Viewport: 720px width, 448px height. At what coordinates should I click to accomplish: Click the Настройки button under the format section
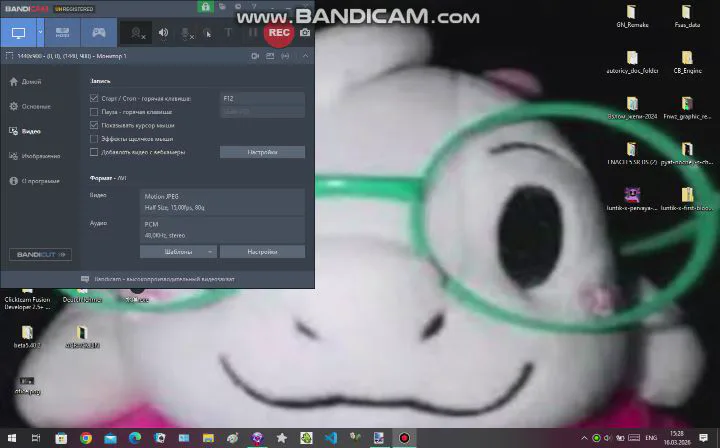[x=262, y=252]
